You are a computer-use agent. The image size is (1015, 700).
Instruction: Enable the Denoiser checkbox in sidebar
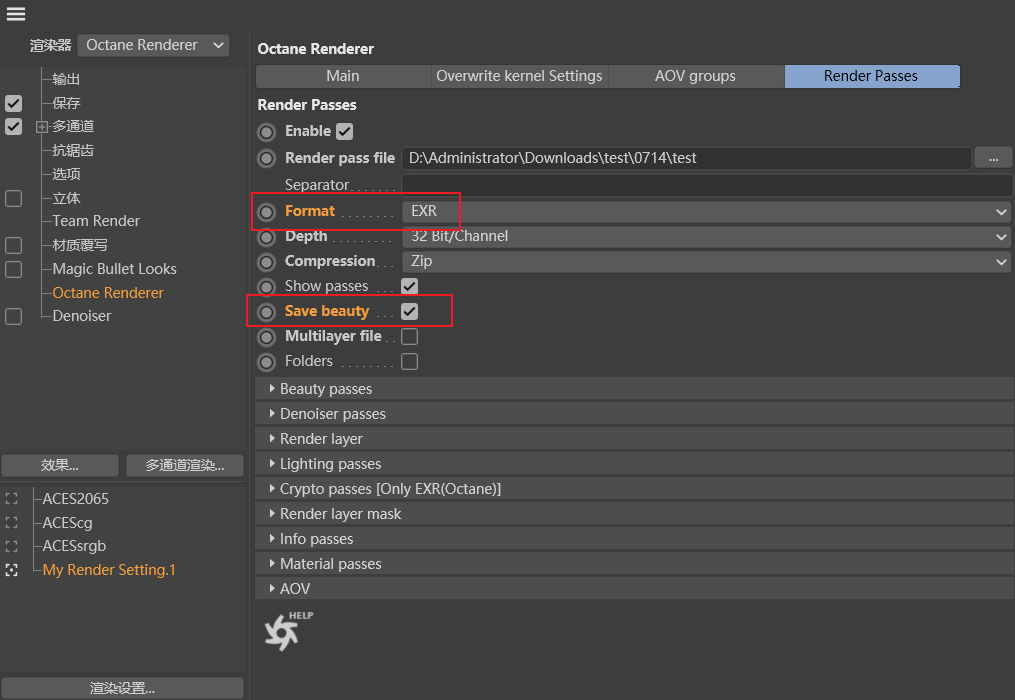(13, 316)
